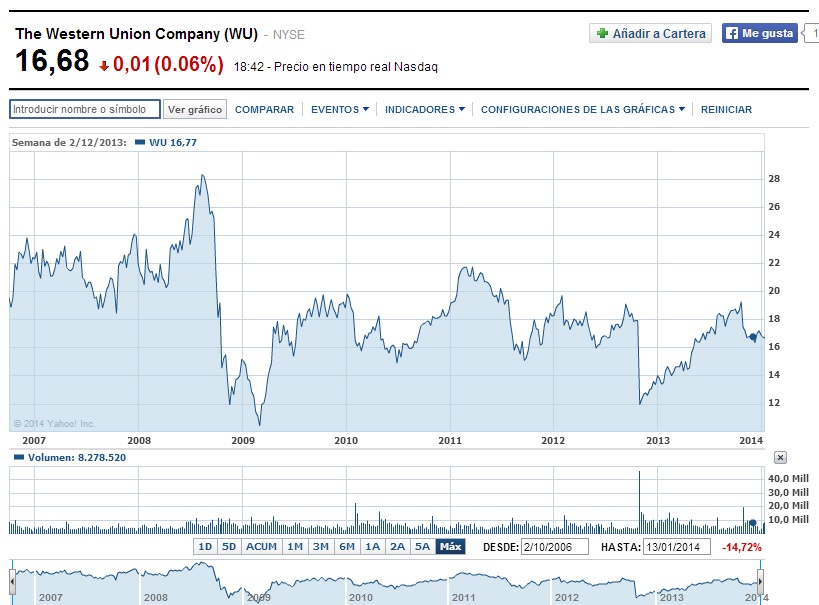Open the INDICADORES dropdown menu

425,110
